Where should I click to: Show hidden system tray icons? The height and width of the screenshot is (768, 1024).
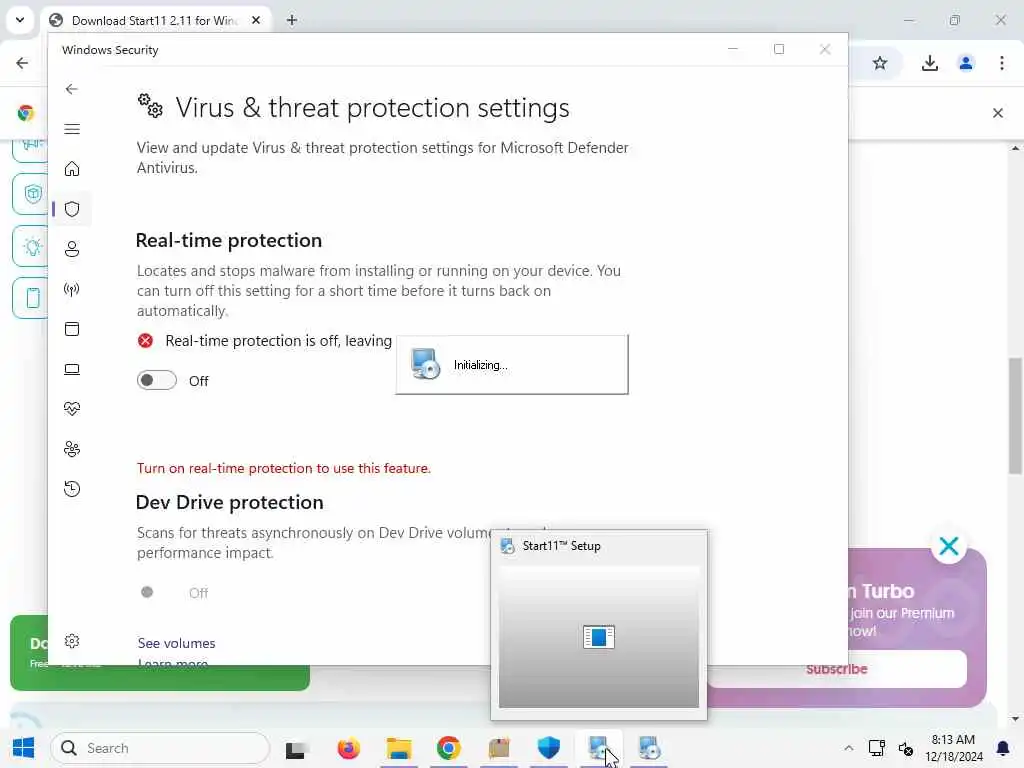click(848, 748)
